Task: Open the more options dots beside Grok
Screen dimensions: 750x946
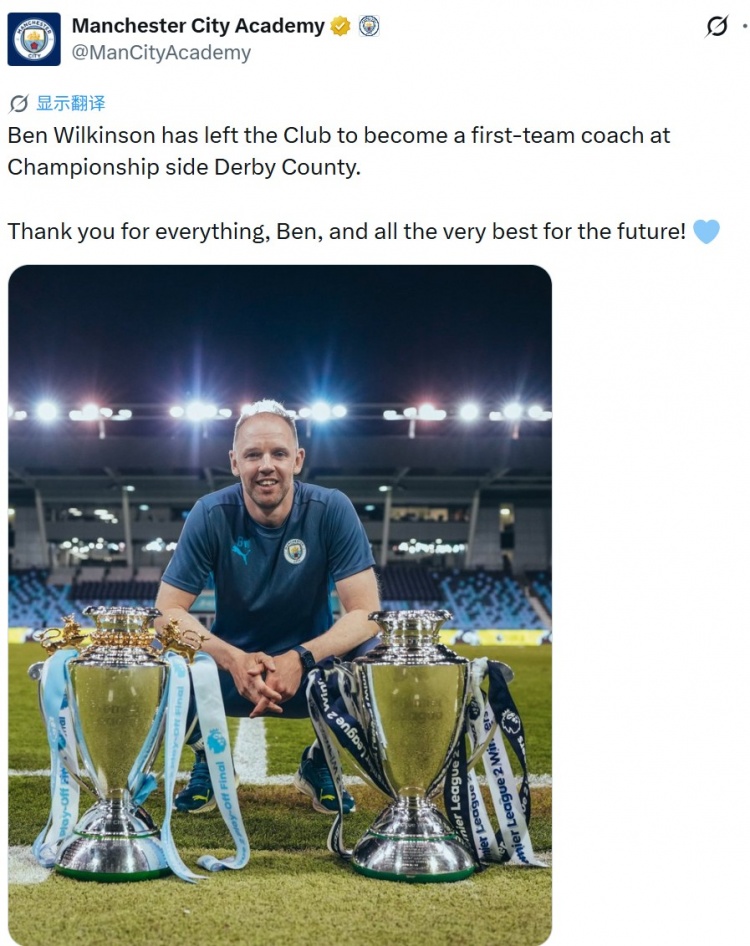Action: (745, 26)
